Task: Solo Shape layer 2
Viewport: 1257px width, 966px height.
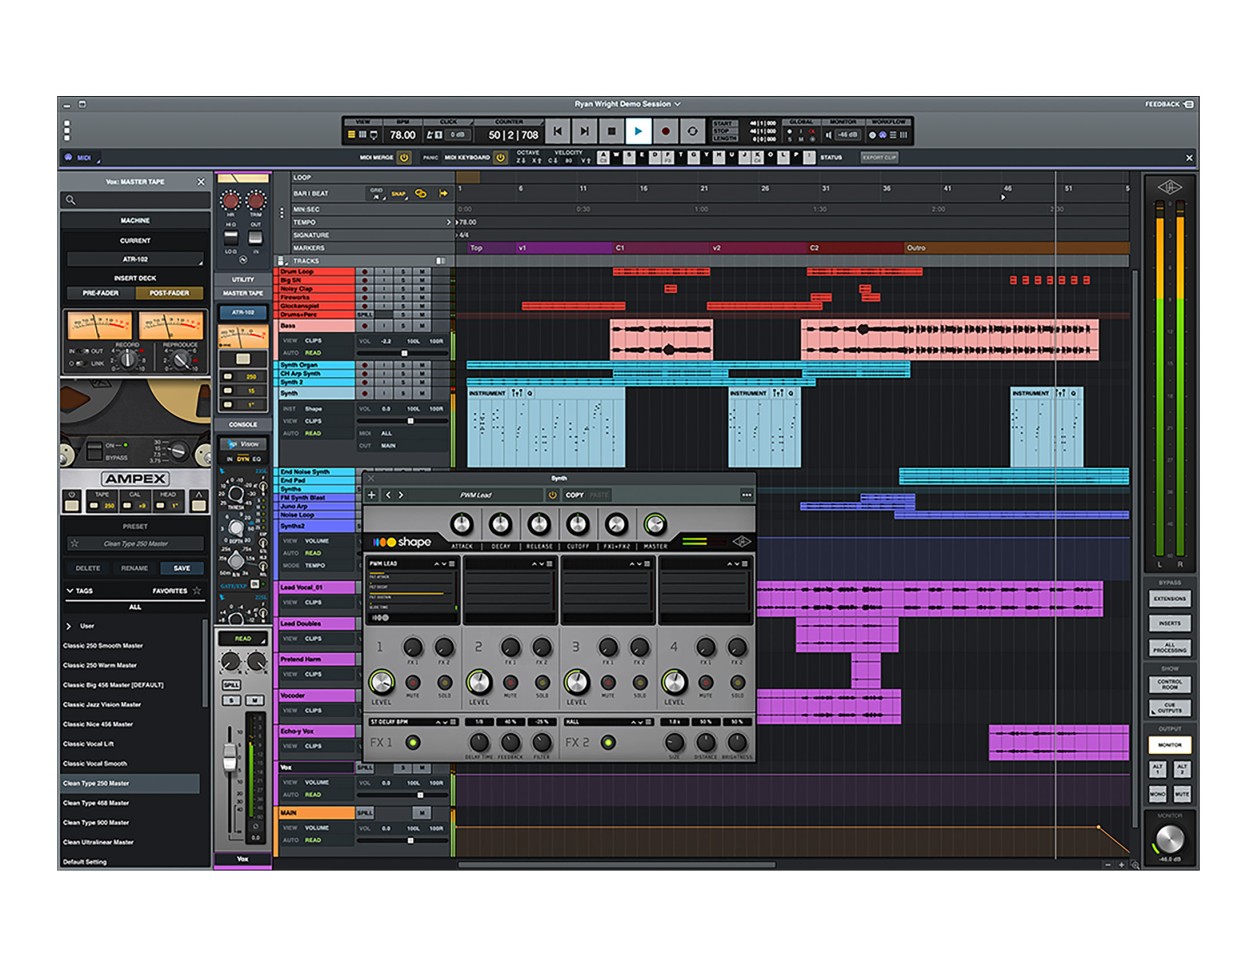Action: (542, 682)
